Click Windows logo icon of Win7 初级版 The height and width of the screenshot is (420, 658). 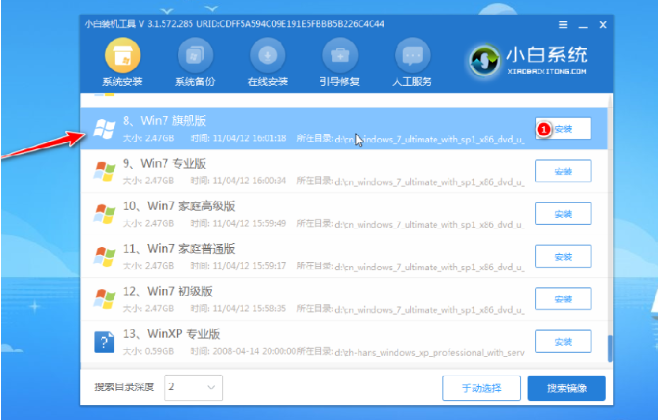pyautogui.click(x=104, y=299)
